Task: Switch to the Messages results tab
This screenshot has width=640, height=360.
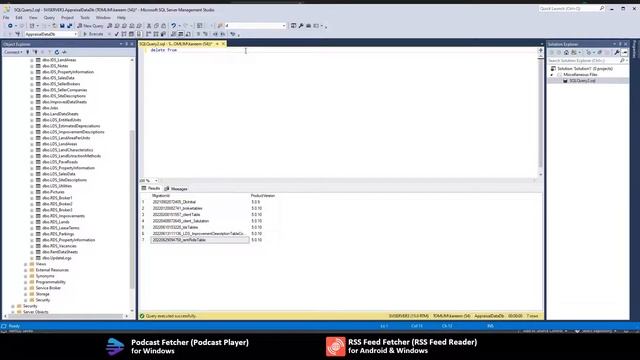Action: 176,189
